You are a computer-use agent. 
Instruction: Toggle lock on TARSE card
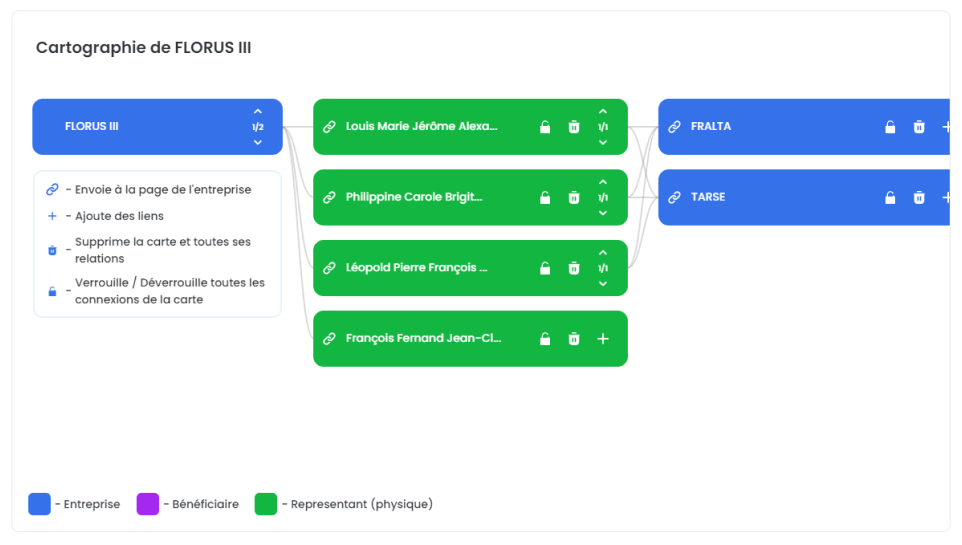point(890,198)
